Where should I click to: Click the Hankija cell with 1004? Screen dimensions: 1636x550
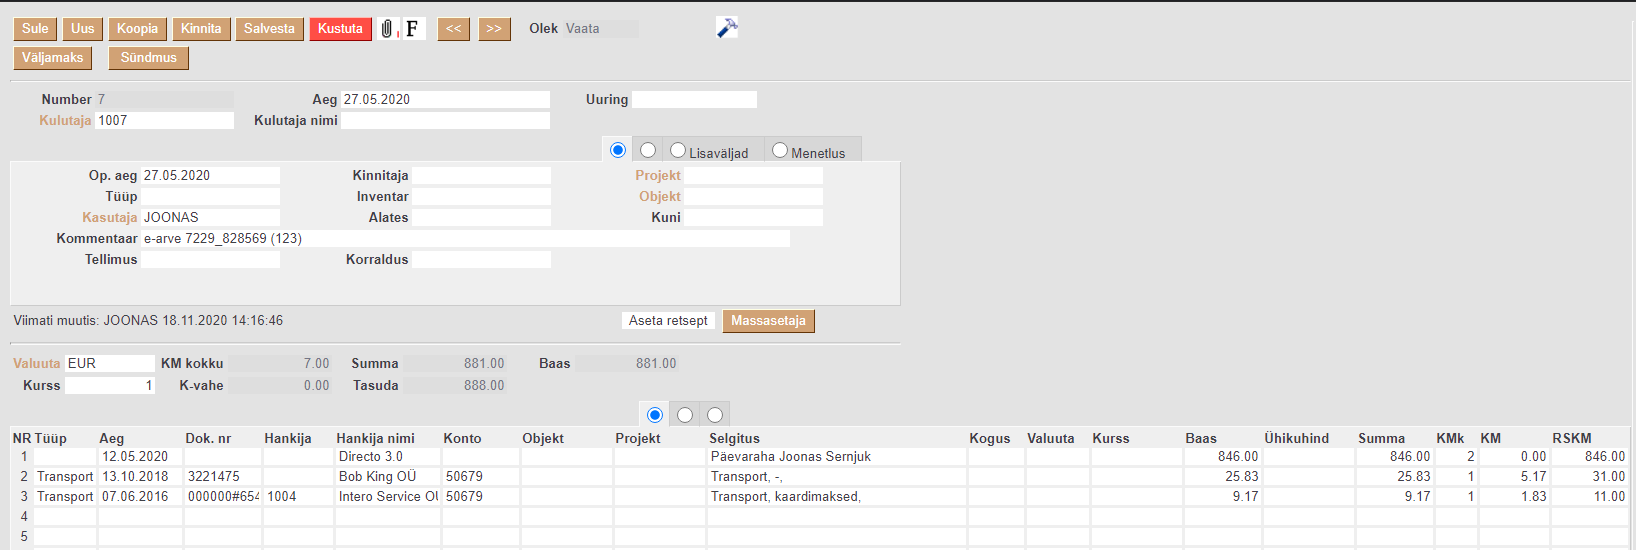coord(298,496)
